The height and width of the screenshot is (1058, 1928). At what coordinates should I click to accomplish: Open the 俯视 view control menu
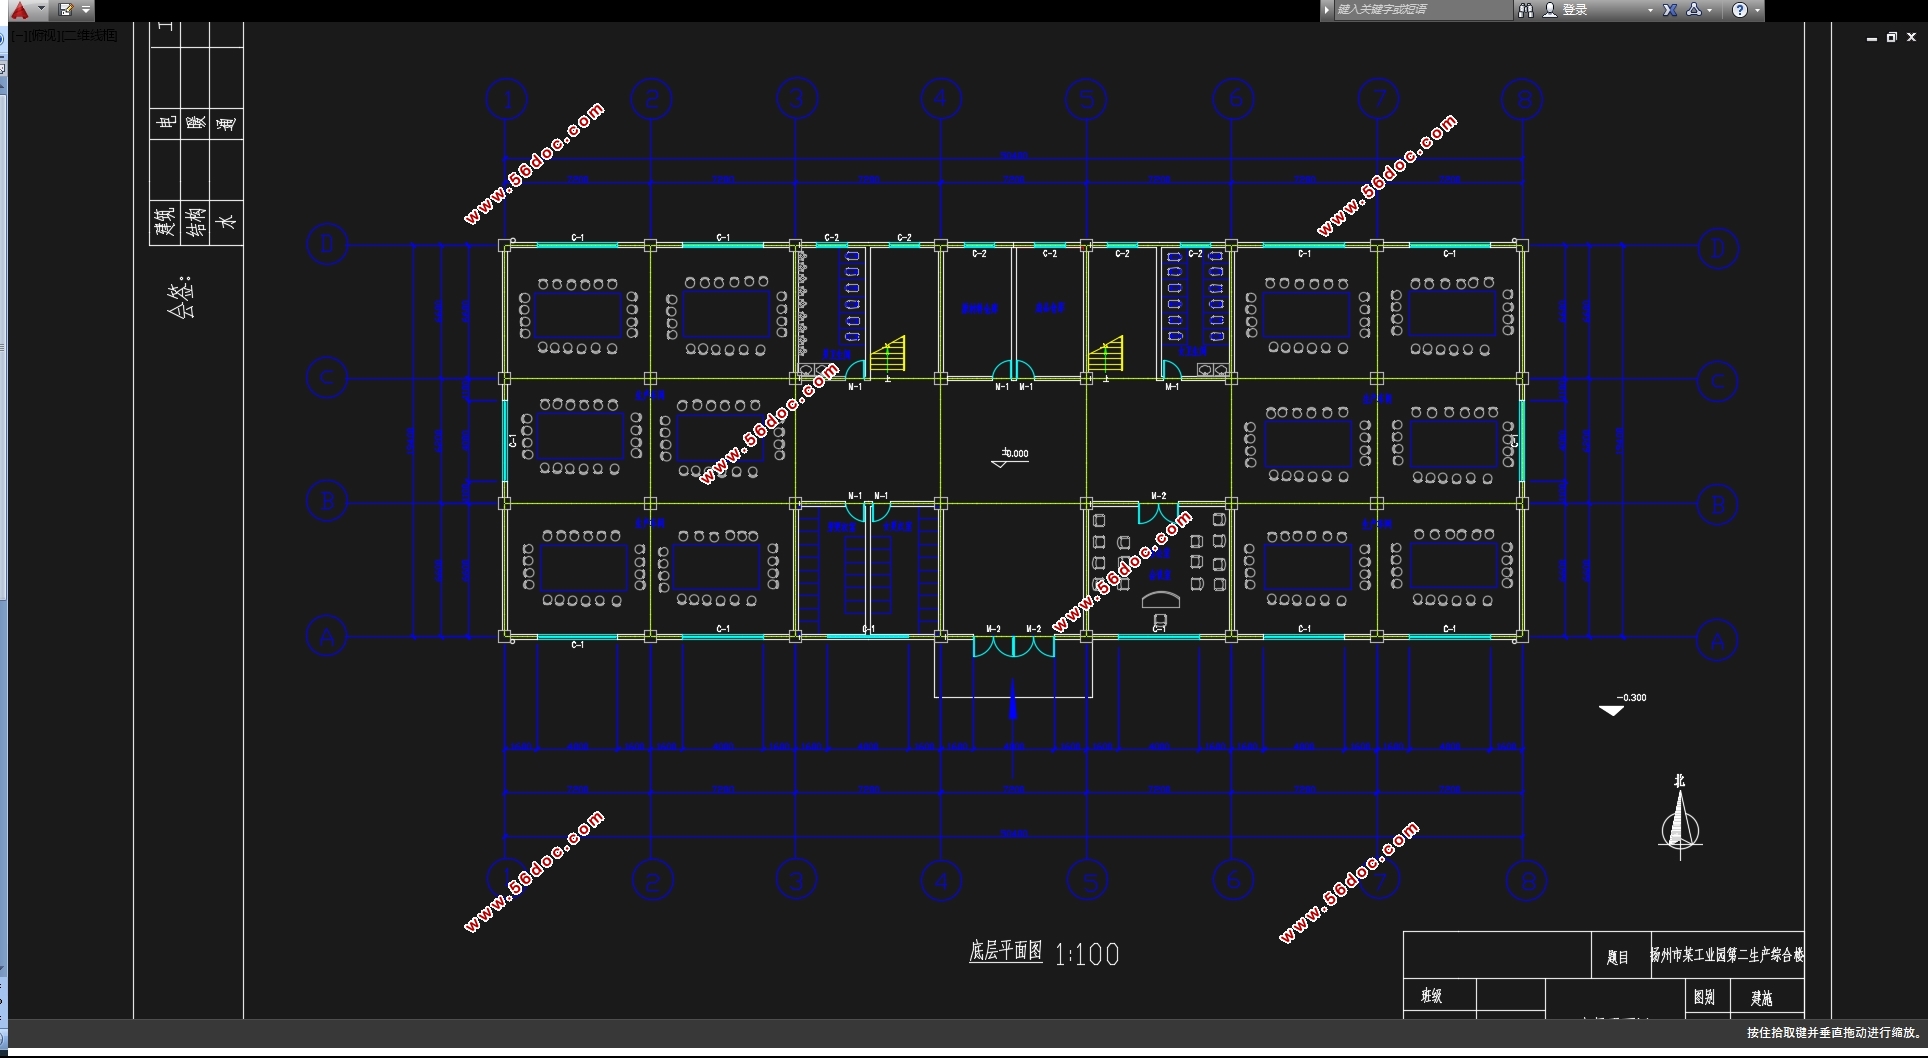41,36
